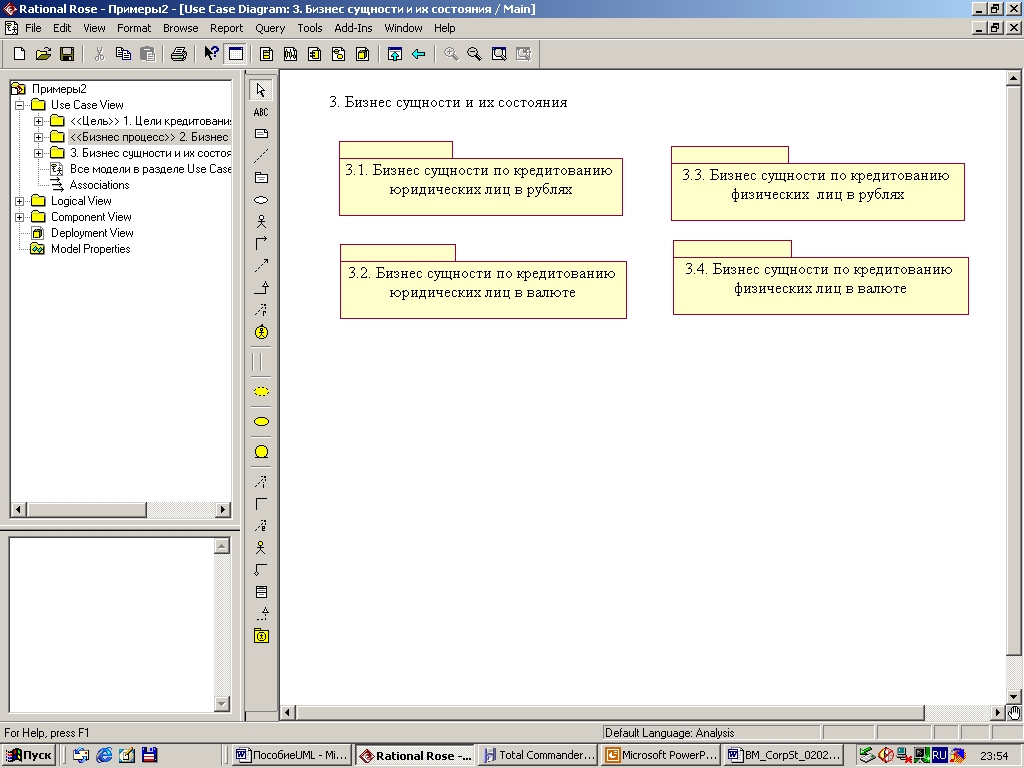
Task: Open the File menu
Action: 33,28
